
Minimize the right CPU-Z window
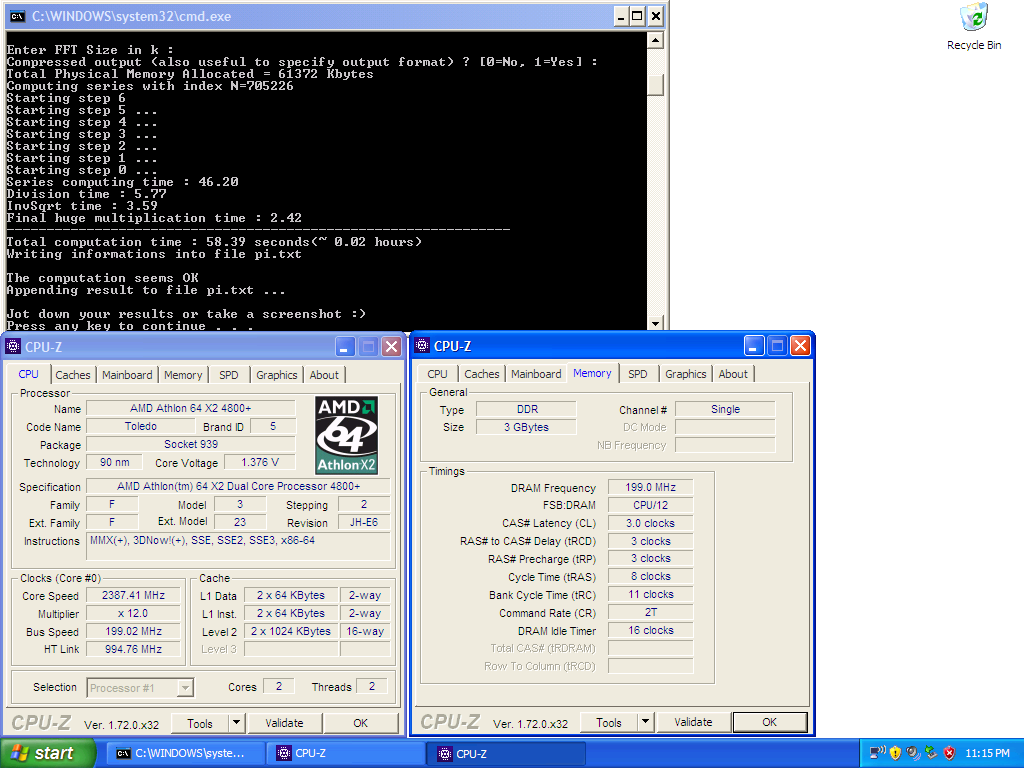coord(754,345)
